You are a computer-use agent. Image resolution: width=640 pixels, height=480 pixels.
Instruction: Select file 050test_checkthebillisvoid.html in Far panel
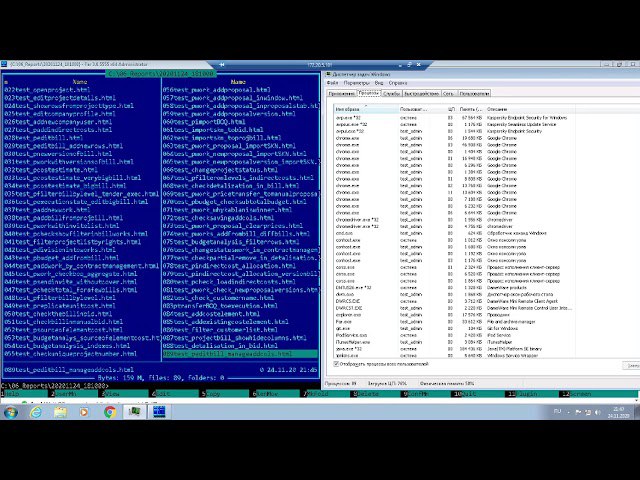coord(58,314)
